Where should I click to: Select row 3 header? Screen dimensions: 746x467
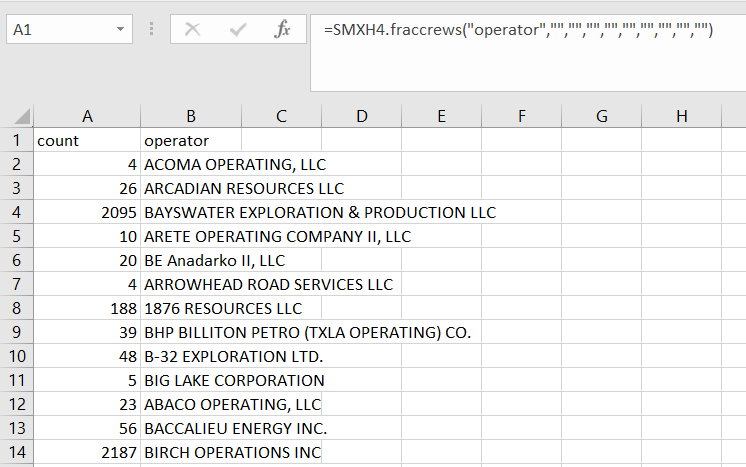[17, 188]
